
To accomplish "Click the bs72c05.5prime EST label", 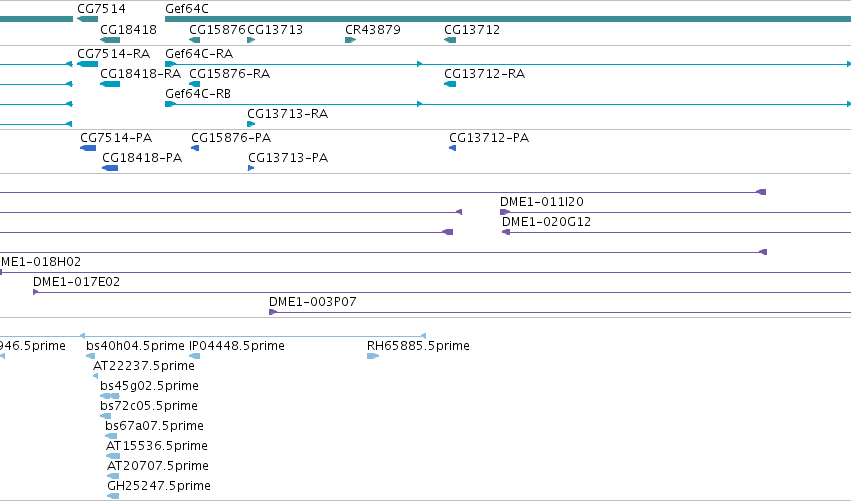I will coord(149,405).
